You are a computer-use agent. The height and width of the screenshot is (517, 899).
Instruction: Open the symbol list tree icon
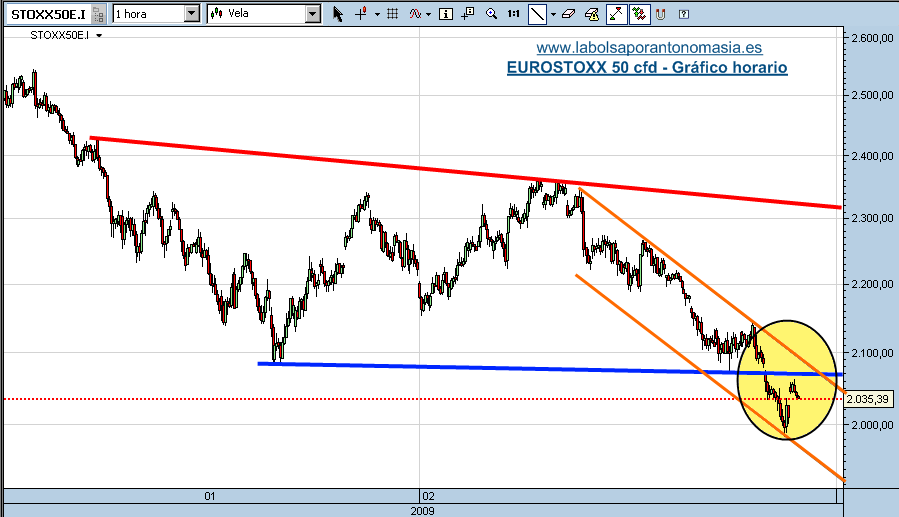click(99, 14)
